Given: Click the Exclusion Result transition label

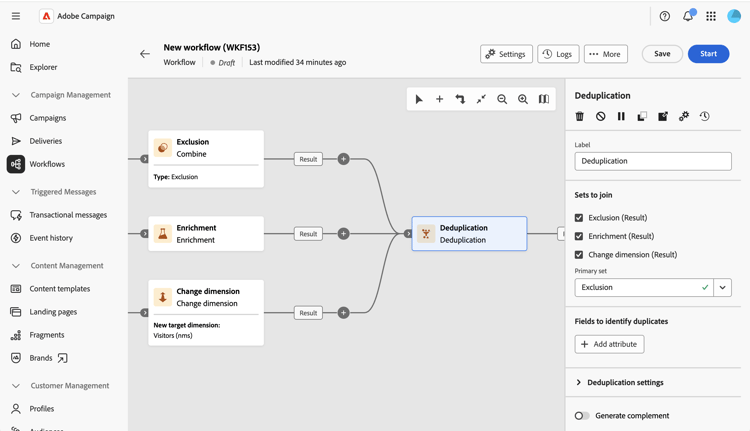Looking at the screenshot, I should pyautogui.click(x=308, y=159).
